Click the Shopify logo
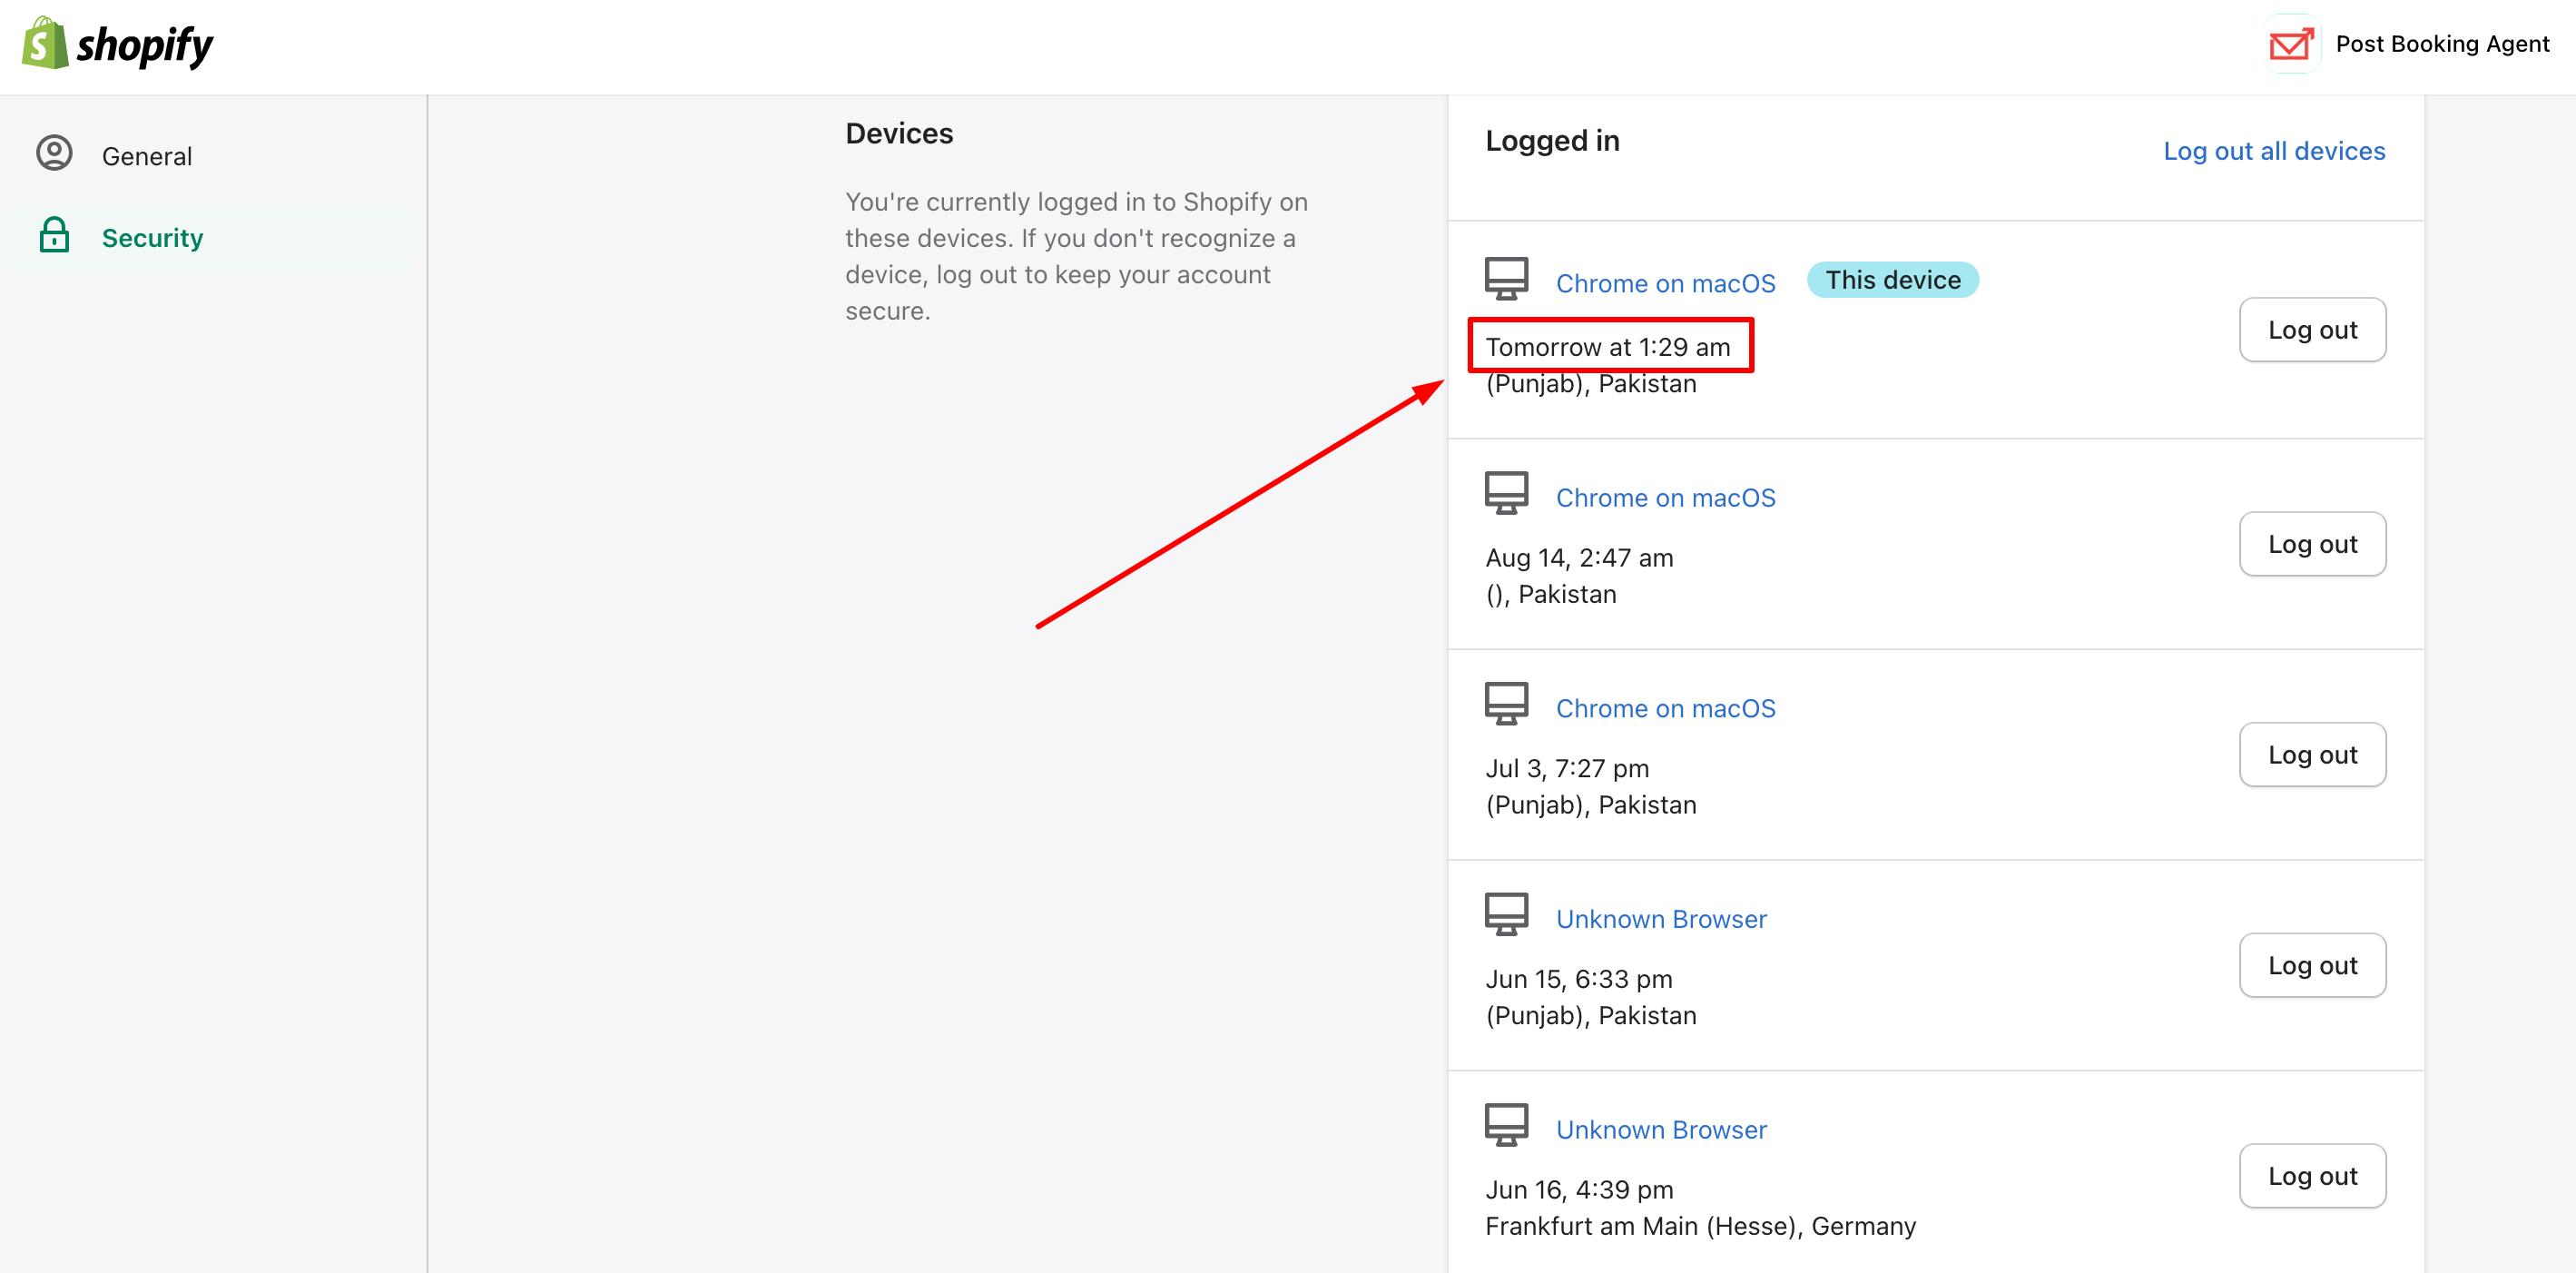Image resolution: width=2576 pixels, height=1273 pixels. pyautogui.click(x=118, y=44)
